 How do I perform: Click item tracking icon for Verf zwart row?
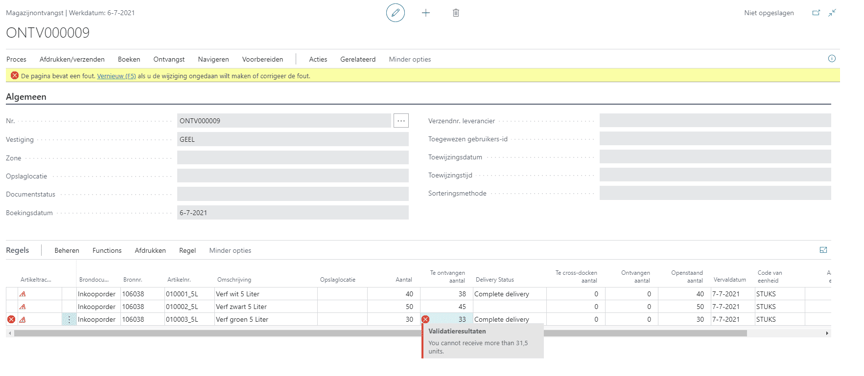point(23,307)
